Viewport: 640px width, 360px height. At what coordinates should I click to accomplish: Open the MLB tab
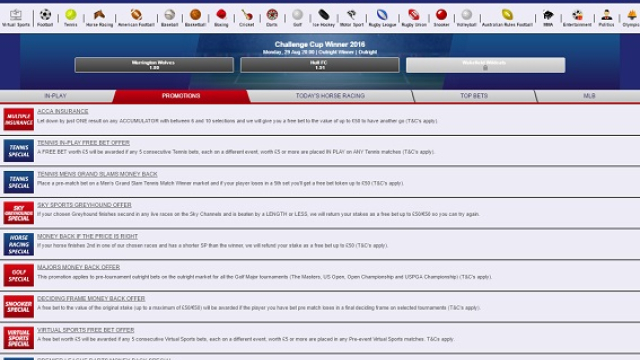589,96
